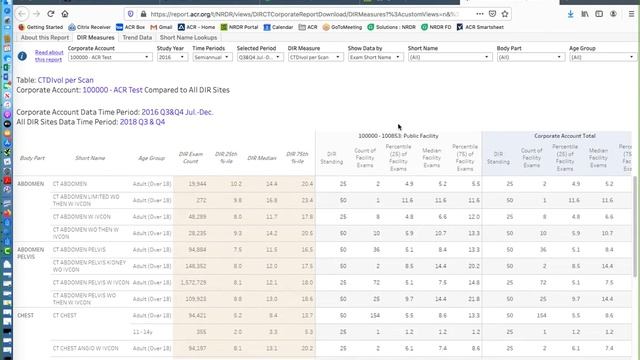Bookmark this page with the star
The image size is (640, 360).
click(x=505, y=14)
